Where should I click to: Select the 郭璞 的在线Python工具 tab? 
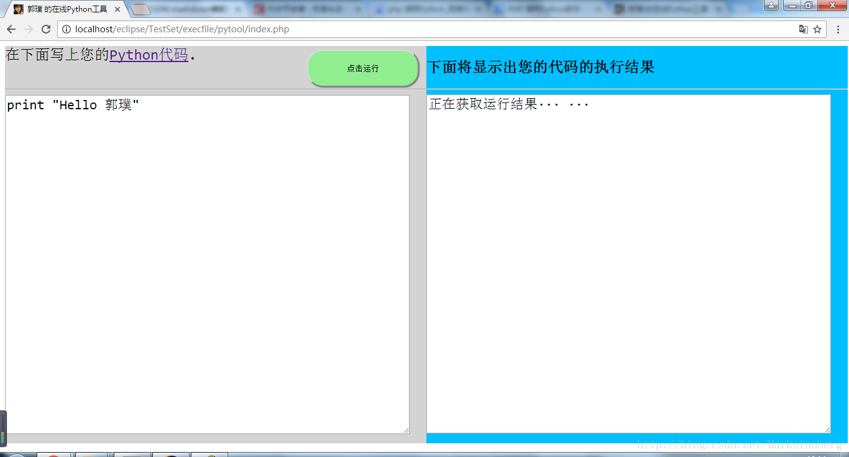[x=65, y=9]
